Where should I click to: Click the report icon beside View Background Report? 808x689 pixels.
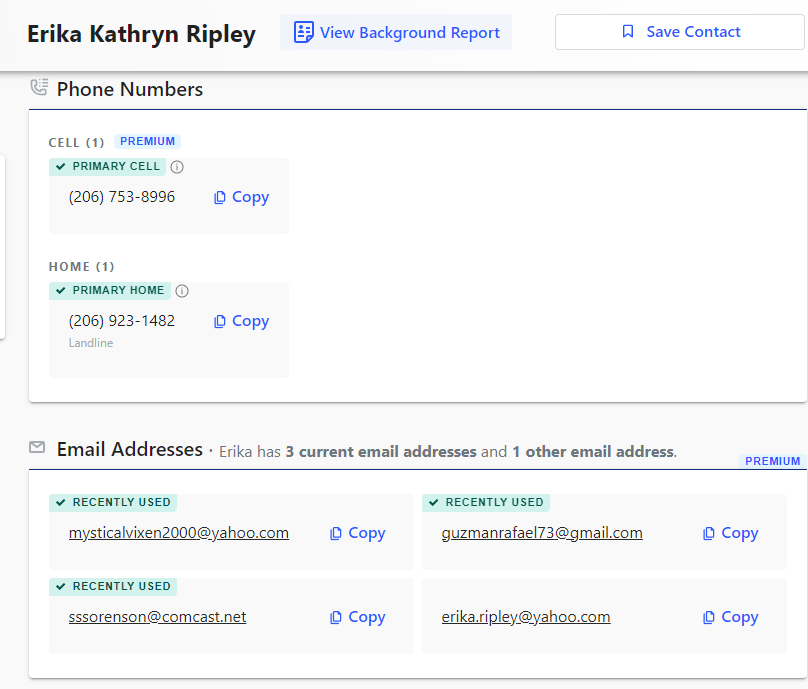pyautogui.click(x=303, y=33)
